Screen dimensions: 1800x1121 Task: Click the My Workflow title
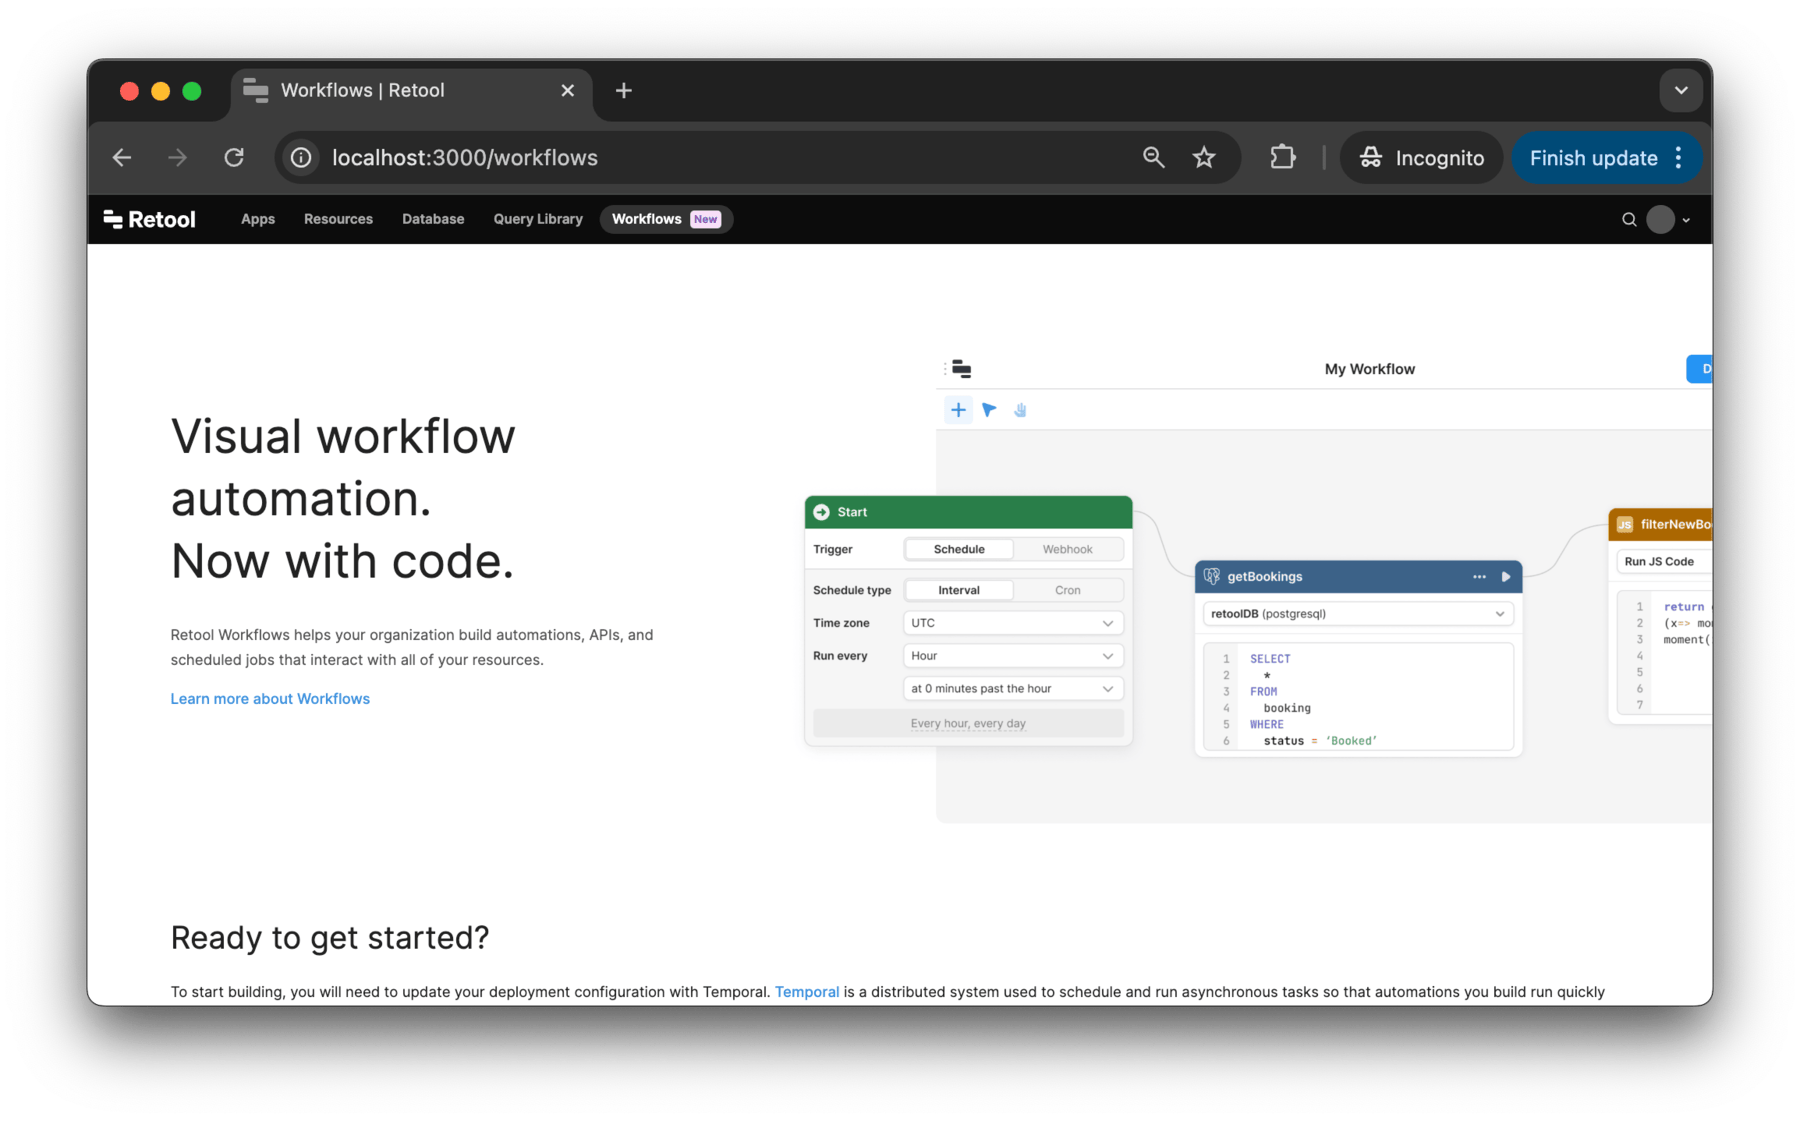[1369, 369]
